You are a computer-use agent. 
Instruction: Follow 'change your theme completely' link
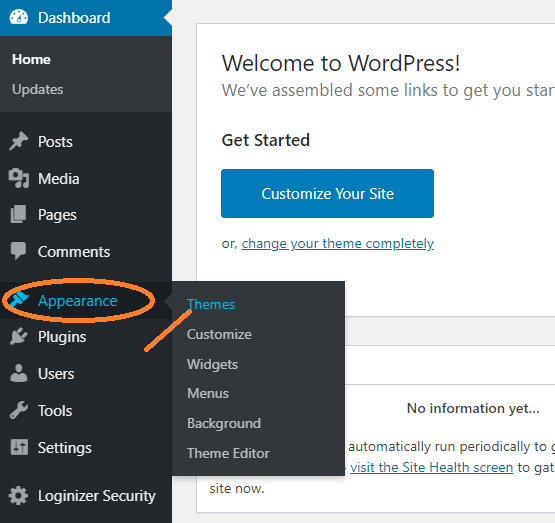tap(338, 244)
